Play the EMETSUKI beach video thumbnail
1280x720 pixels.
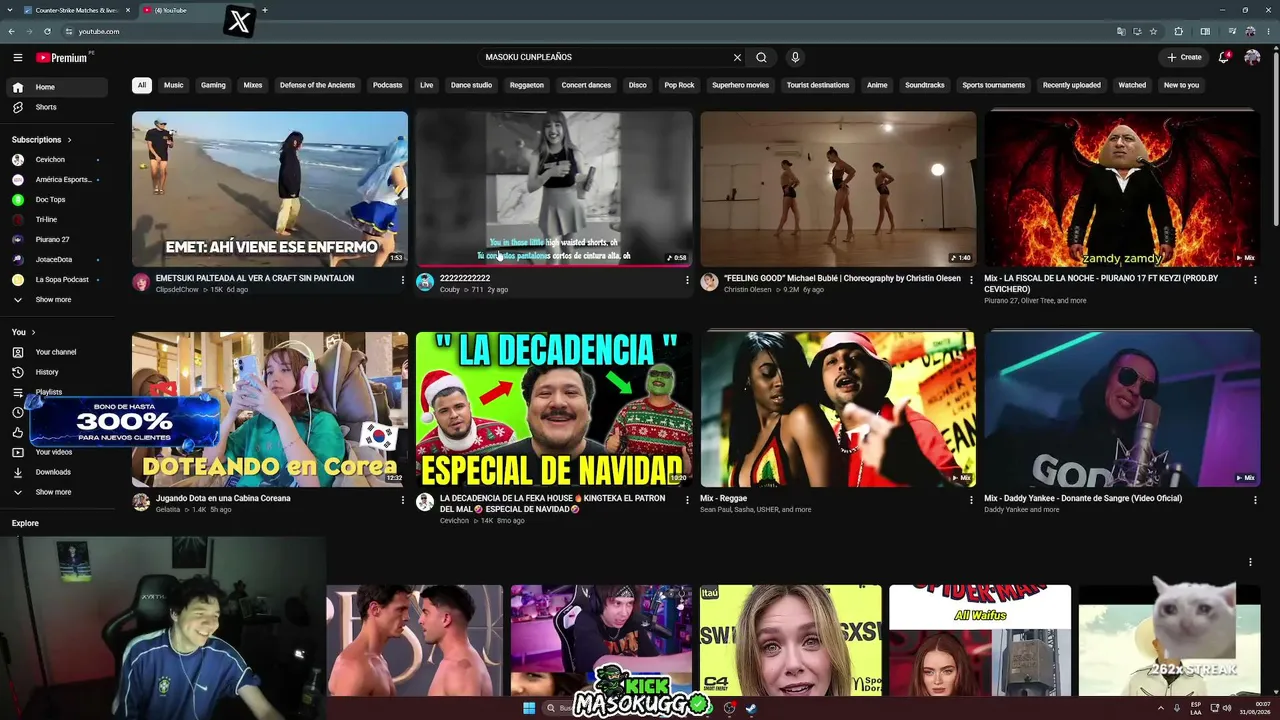[270, 188]
